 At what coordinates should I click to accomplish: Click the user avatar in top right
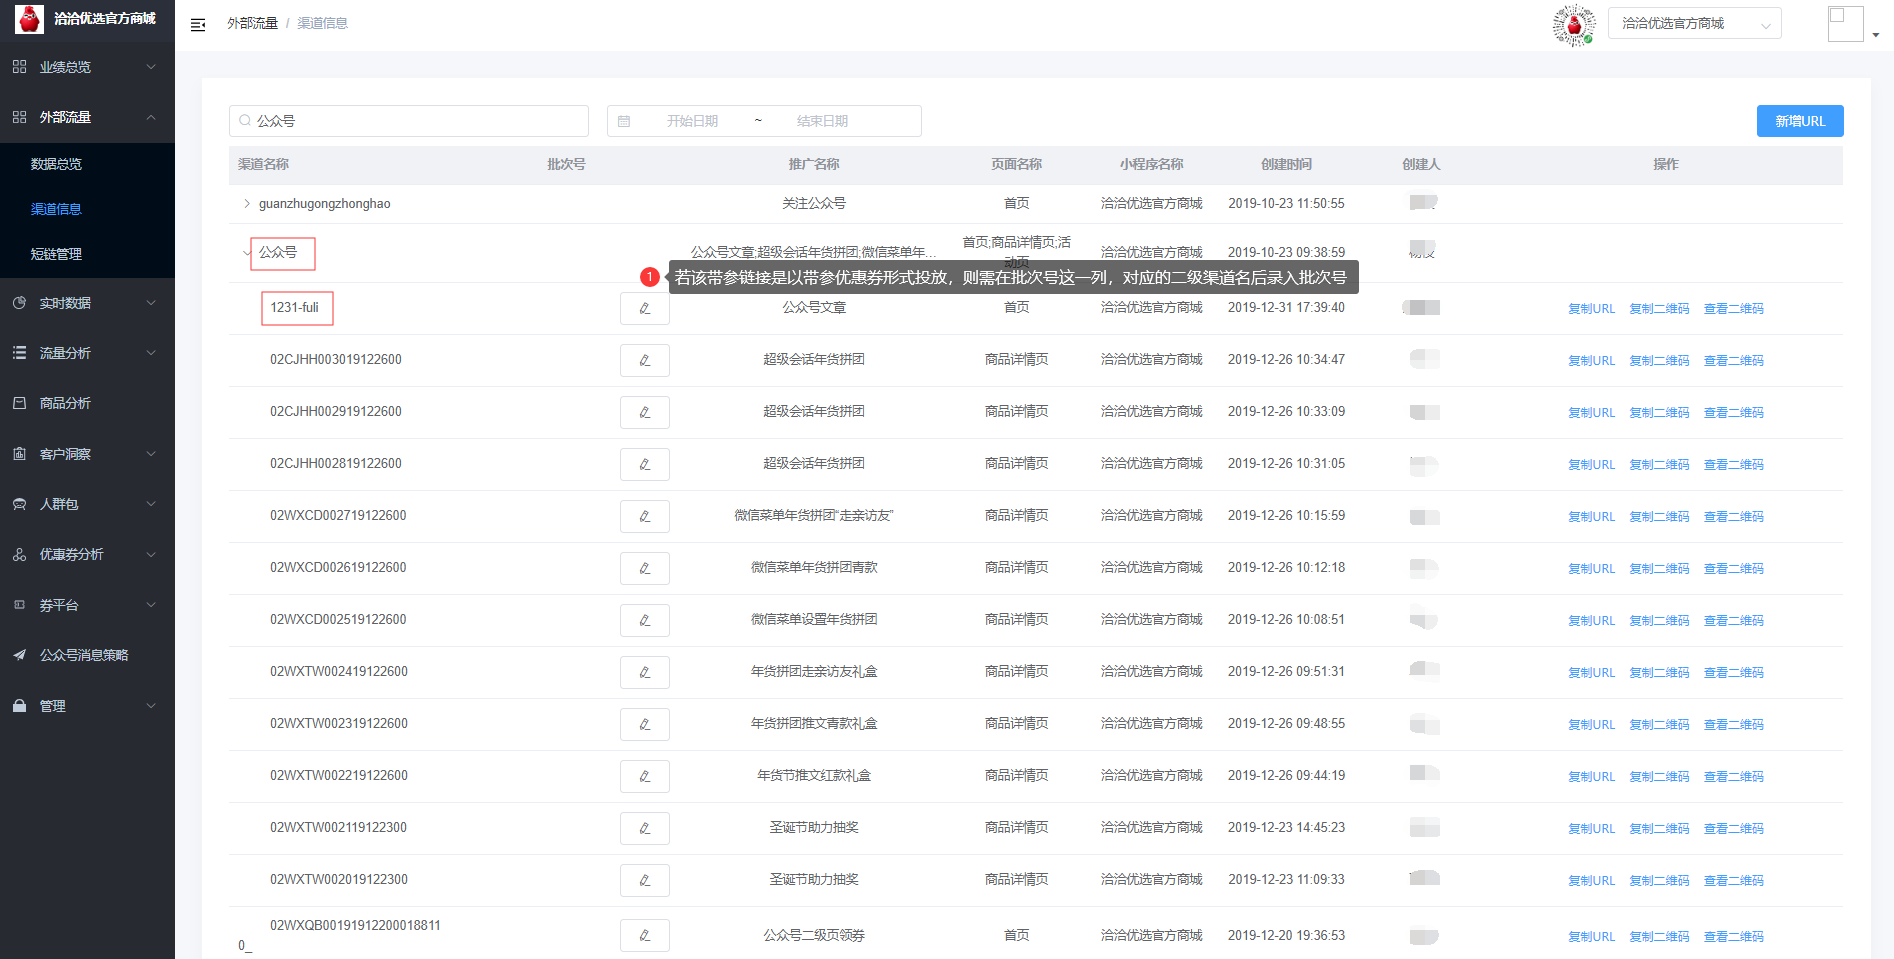click(1844, 24)
